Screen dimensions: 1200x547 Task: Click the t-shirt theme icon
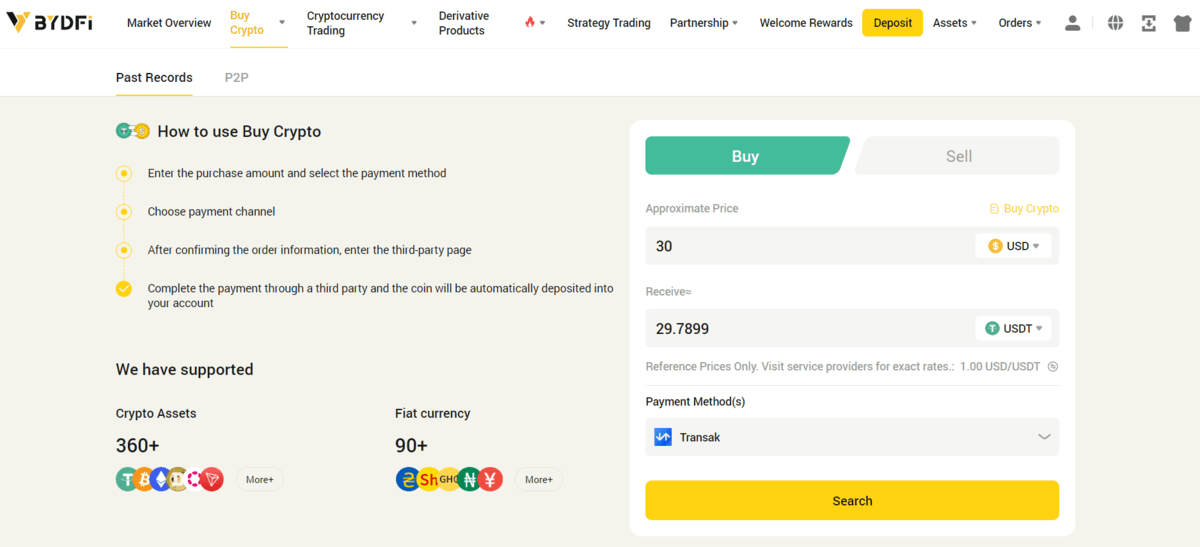click(x=1179, y=23)
